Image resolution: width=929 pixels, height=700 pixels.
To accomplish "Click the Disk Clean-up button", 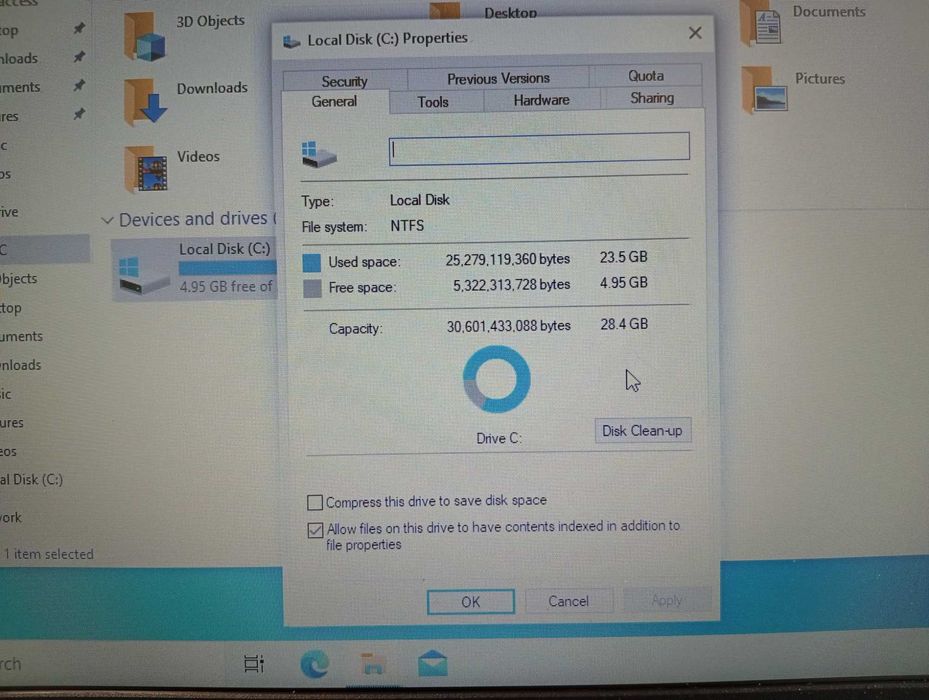I will tap(642, 431).
